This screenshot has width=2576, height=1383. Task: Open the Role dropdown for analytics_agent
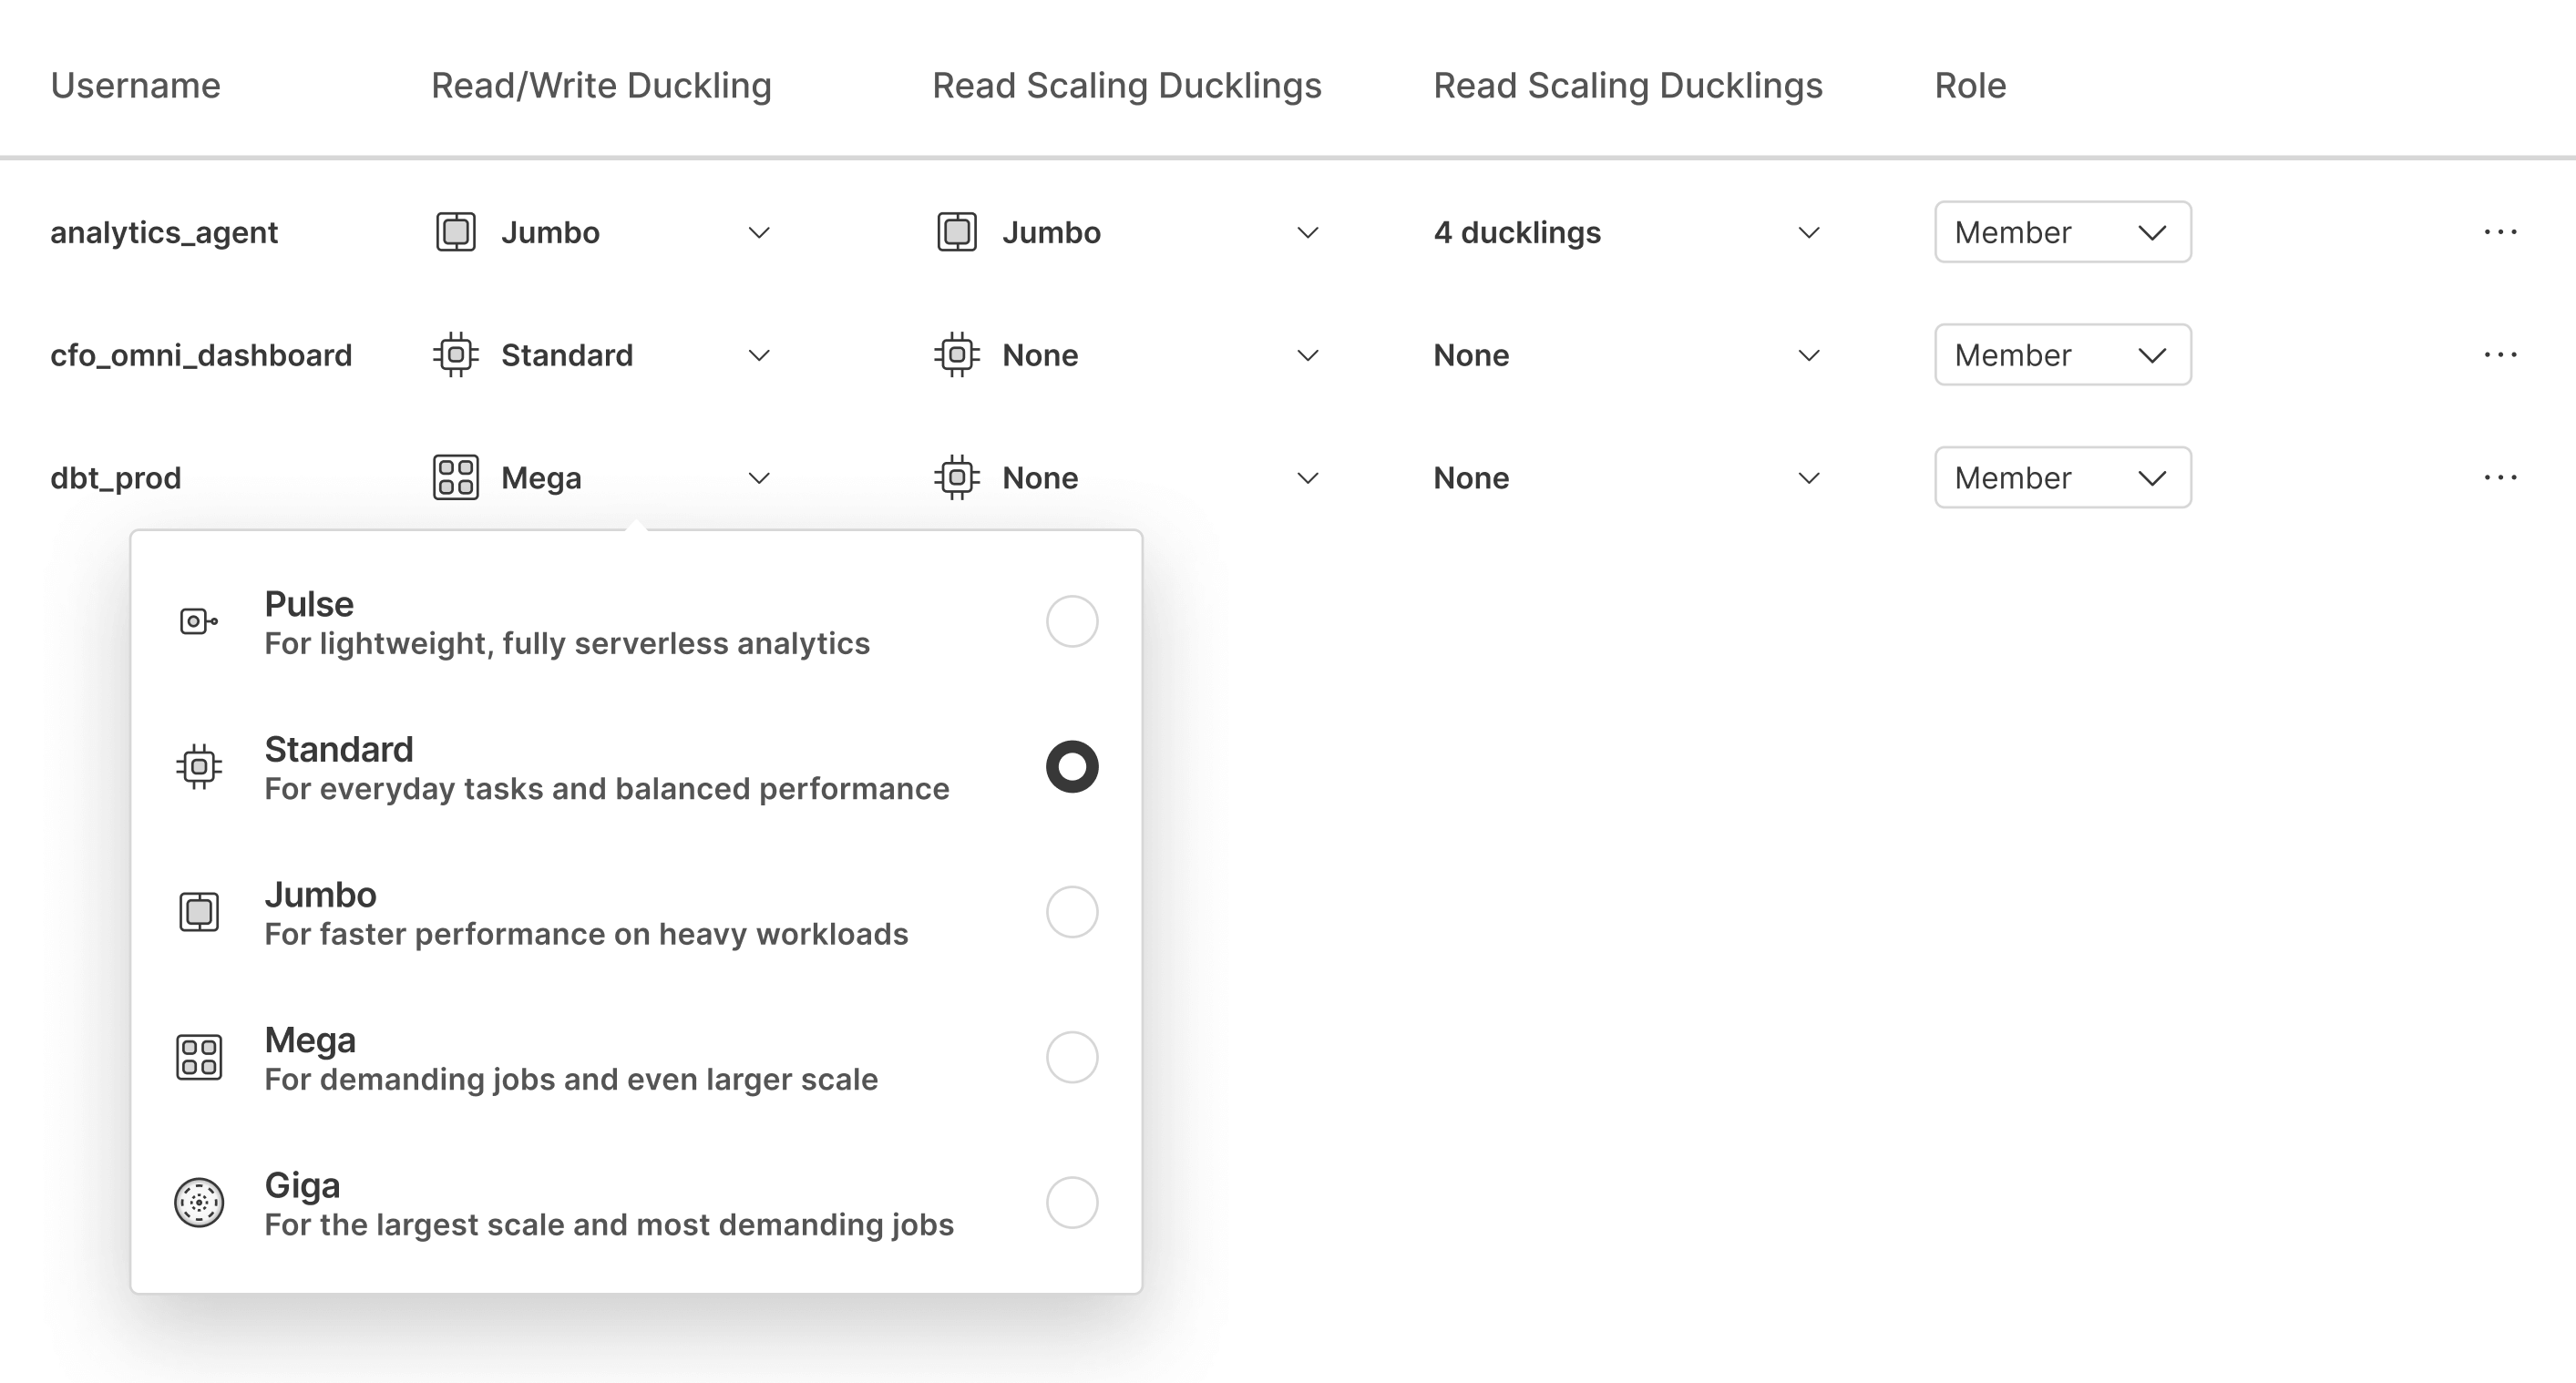[x=2062, y=232]
